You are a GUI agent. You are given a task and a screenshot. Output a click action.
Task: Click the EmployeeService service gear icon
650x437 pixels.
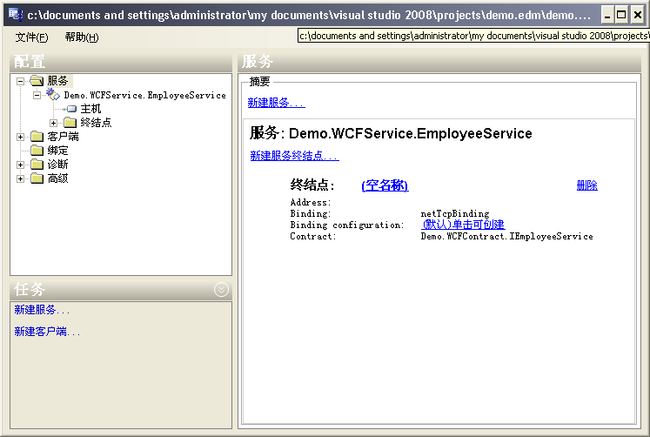pyautogui.click(x=53, y=94)
